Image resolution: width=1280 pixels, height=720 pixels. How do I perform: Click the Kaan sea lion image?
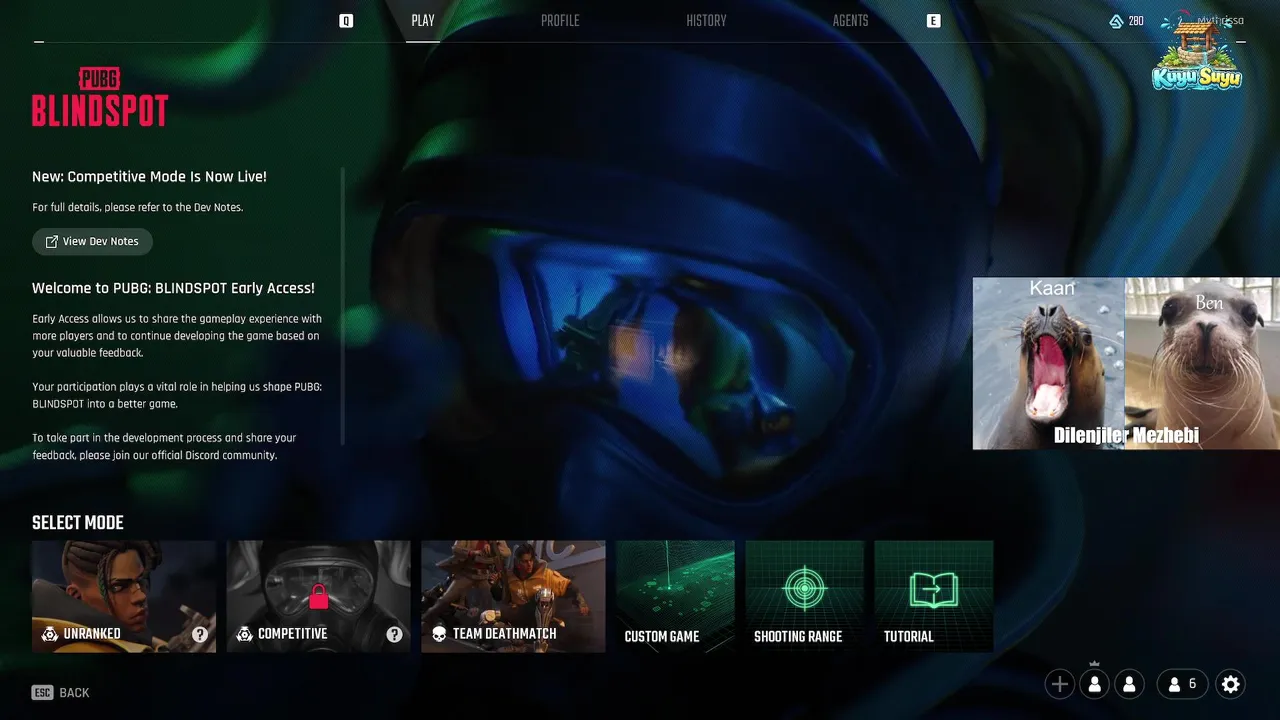coord(1049,363)
